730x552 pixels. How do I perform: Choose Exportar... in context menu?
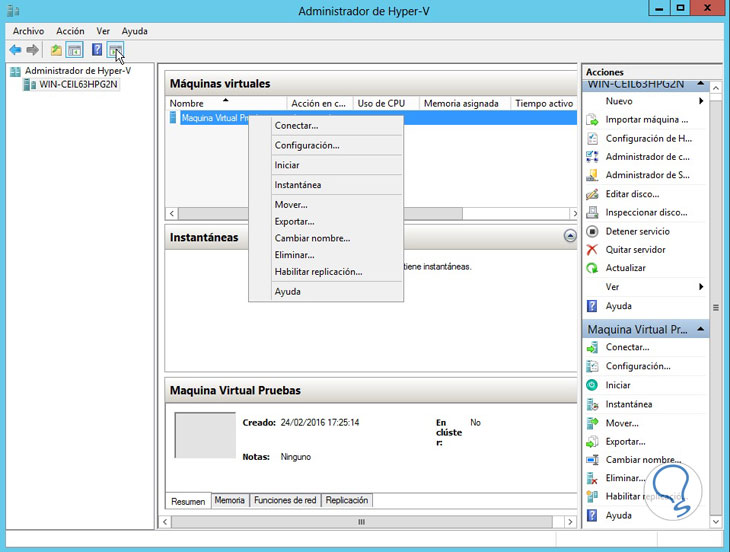click(326, 222)
